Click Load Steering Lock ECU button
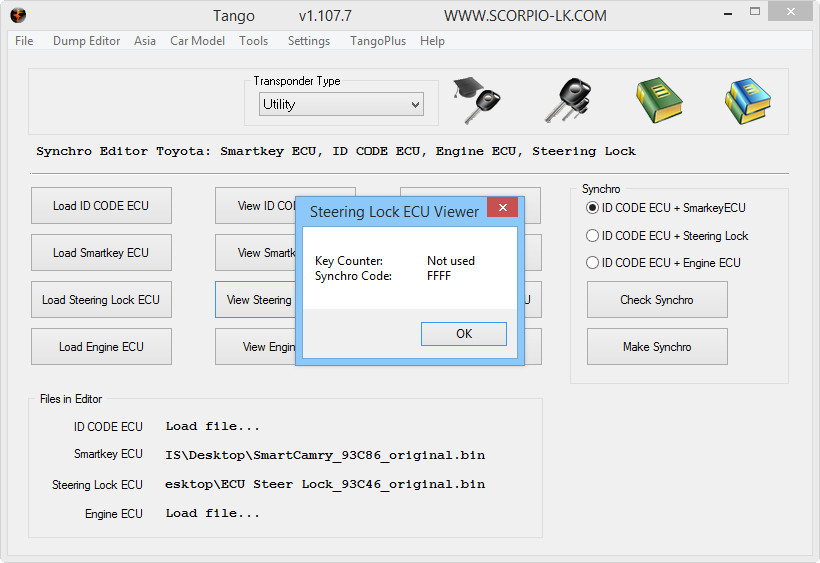Screen dimensions: 820x563 tap(101, 300)
